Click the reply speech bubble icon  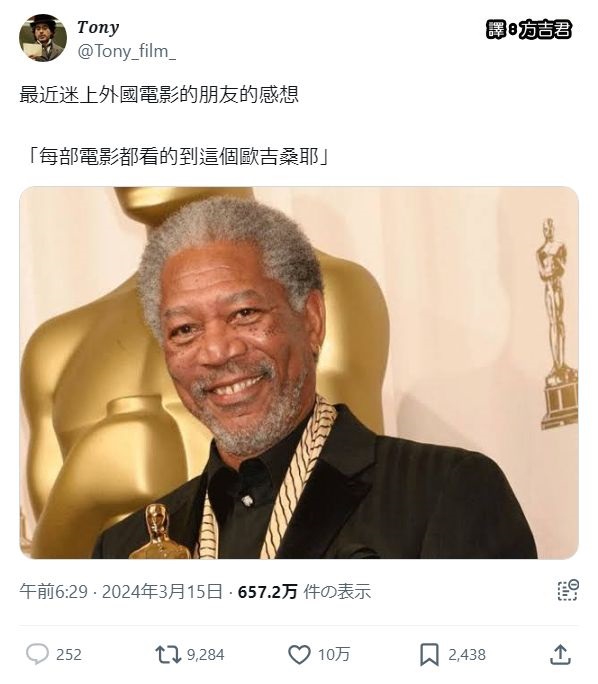[x=37, y=654]
